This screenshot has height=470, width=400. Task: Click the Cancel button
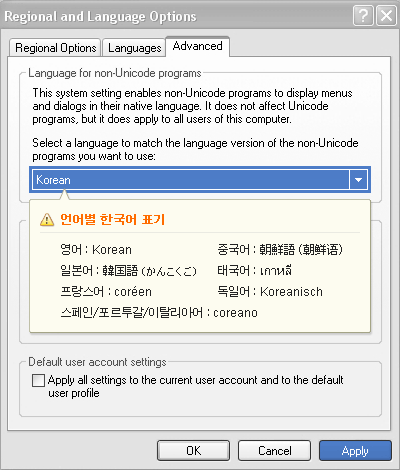tap(274, 451)
